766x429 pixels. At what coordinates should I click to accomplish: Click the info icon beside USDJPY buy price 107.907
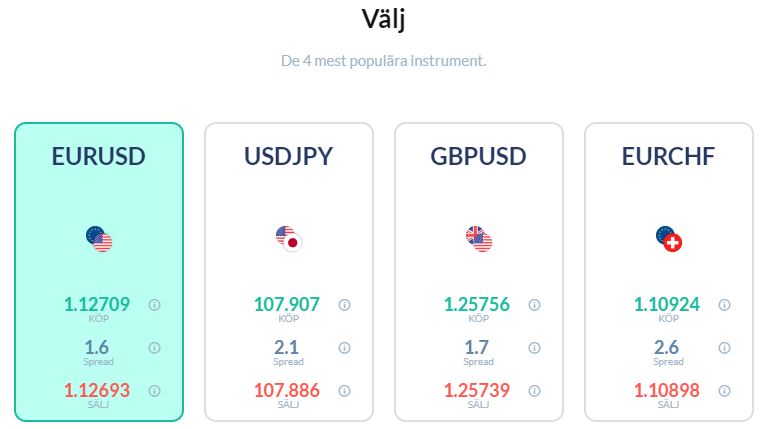coord(344,305)
